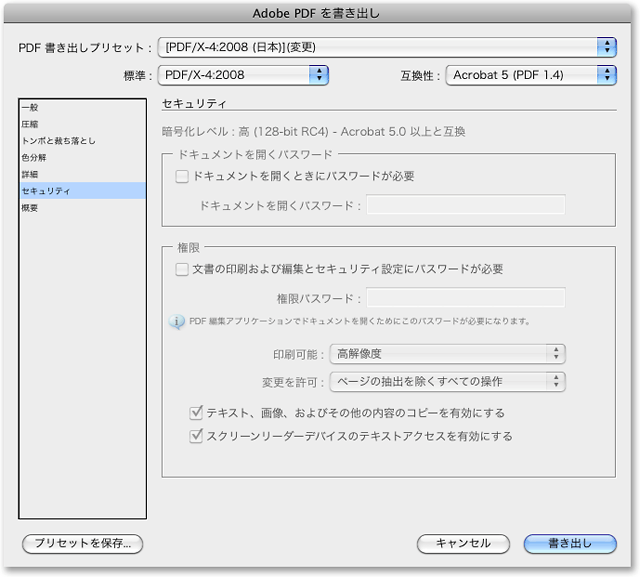Open the 変更を許可 dropdown
The width and height of the screenshot is (640, 577).
click(447, 381)
